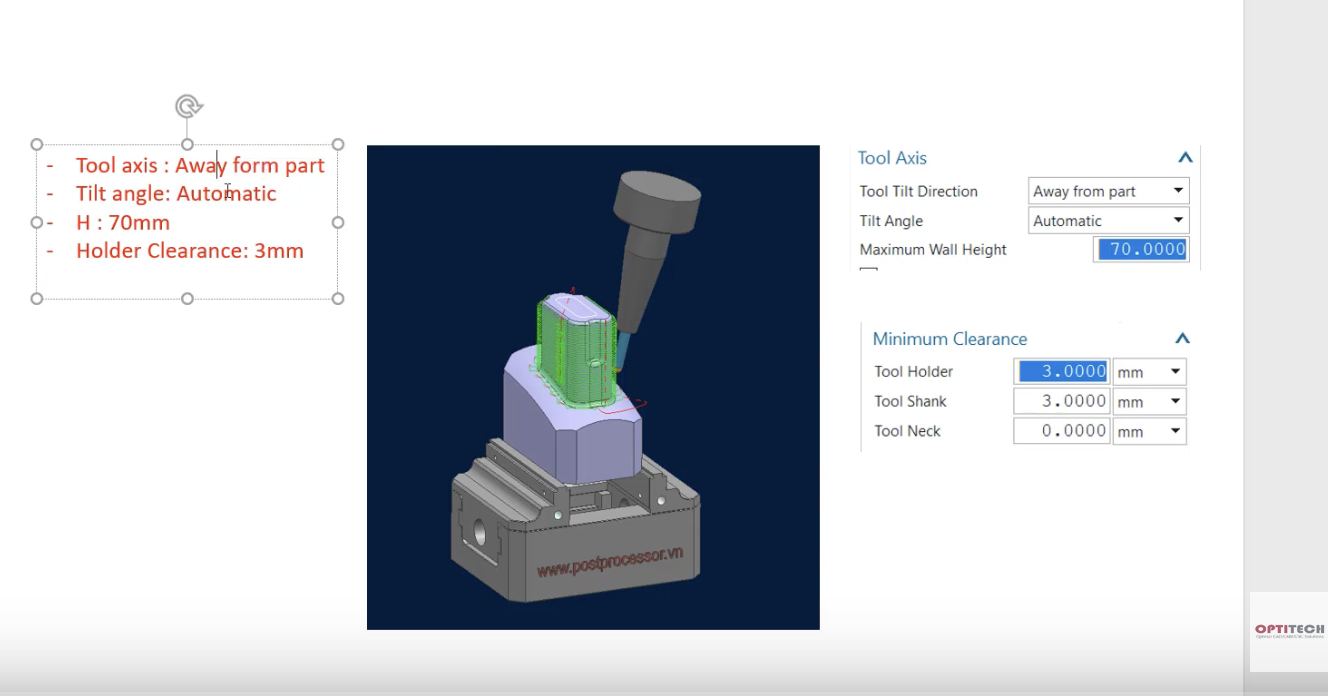Collapse the Minimum Clearance section chevron

click(1182, 339)
